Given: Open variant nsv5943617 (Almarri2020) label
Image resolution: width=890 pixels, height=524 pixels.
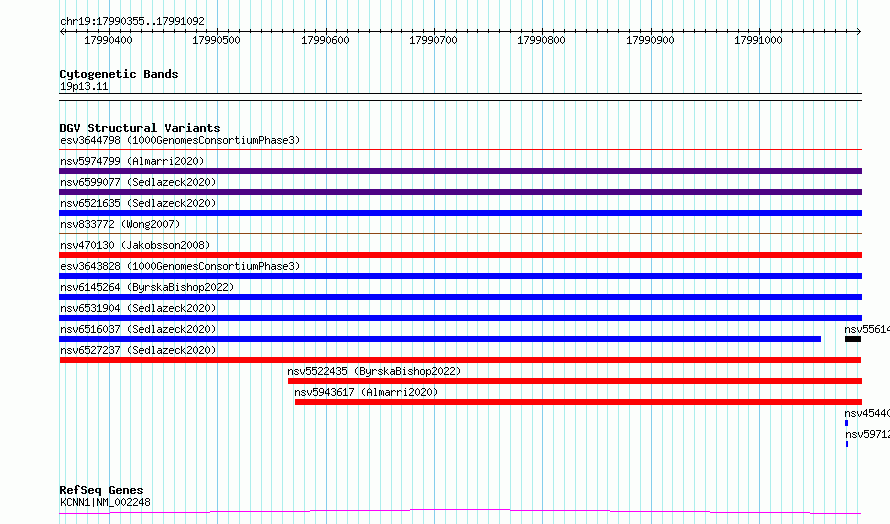Looking at the screenshot, I should click(366, 392).
